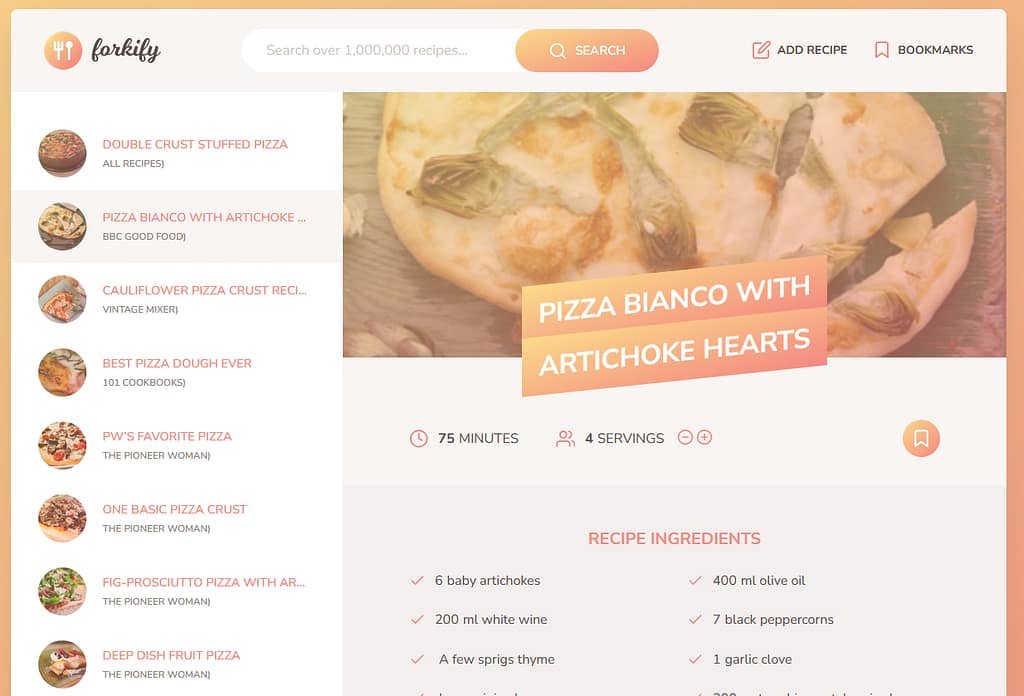Screen dimensions: 1024x696
Task: Decrease servings with the minus icon
Action: pyautogui.click(x=684, y=437)
